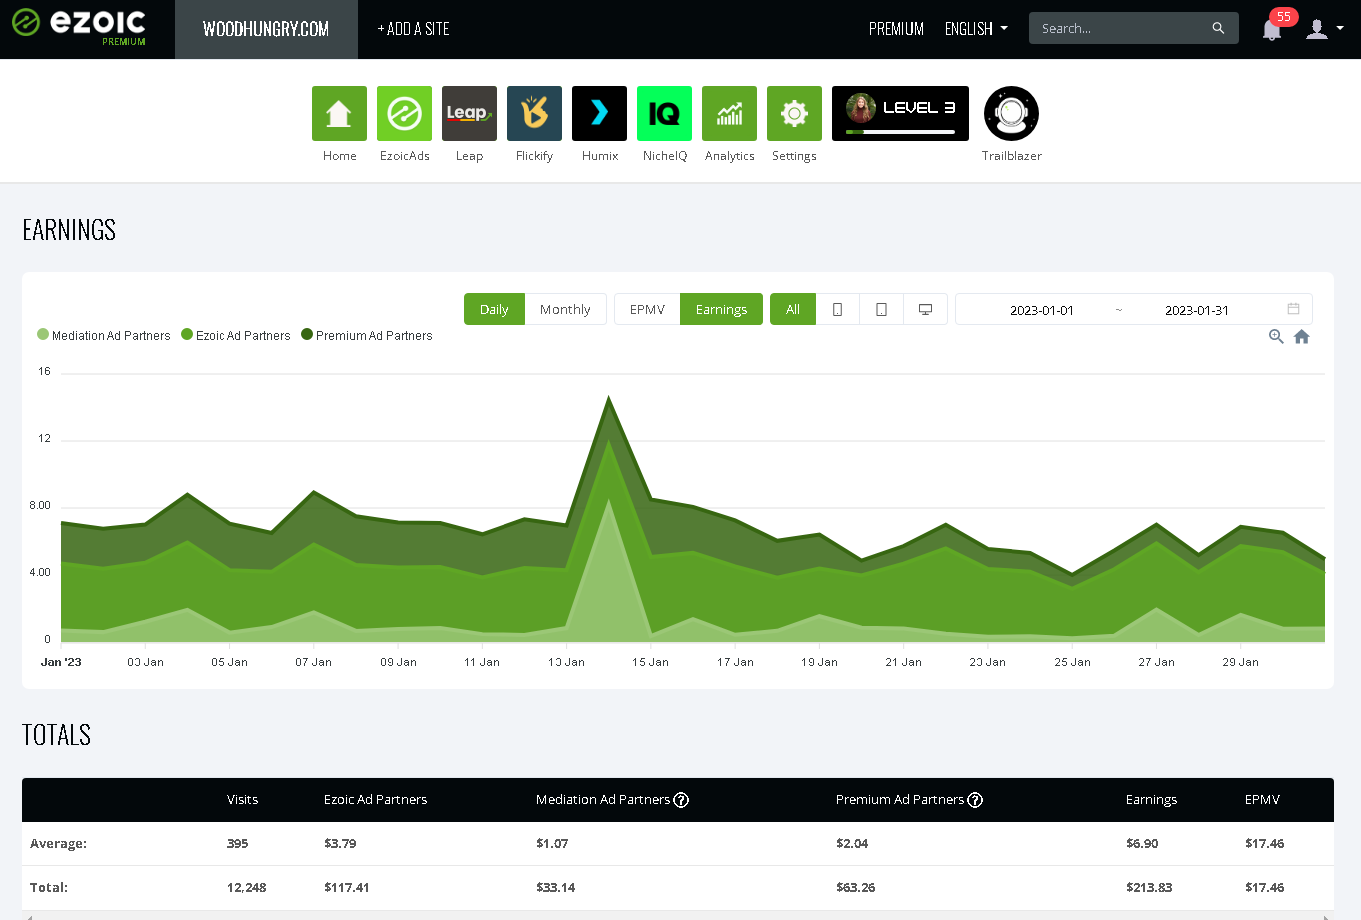Open the notifications bell
The image size is (1361, 920).
coord(1272,30)
